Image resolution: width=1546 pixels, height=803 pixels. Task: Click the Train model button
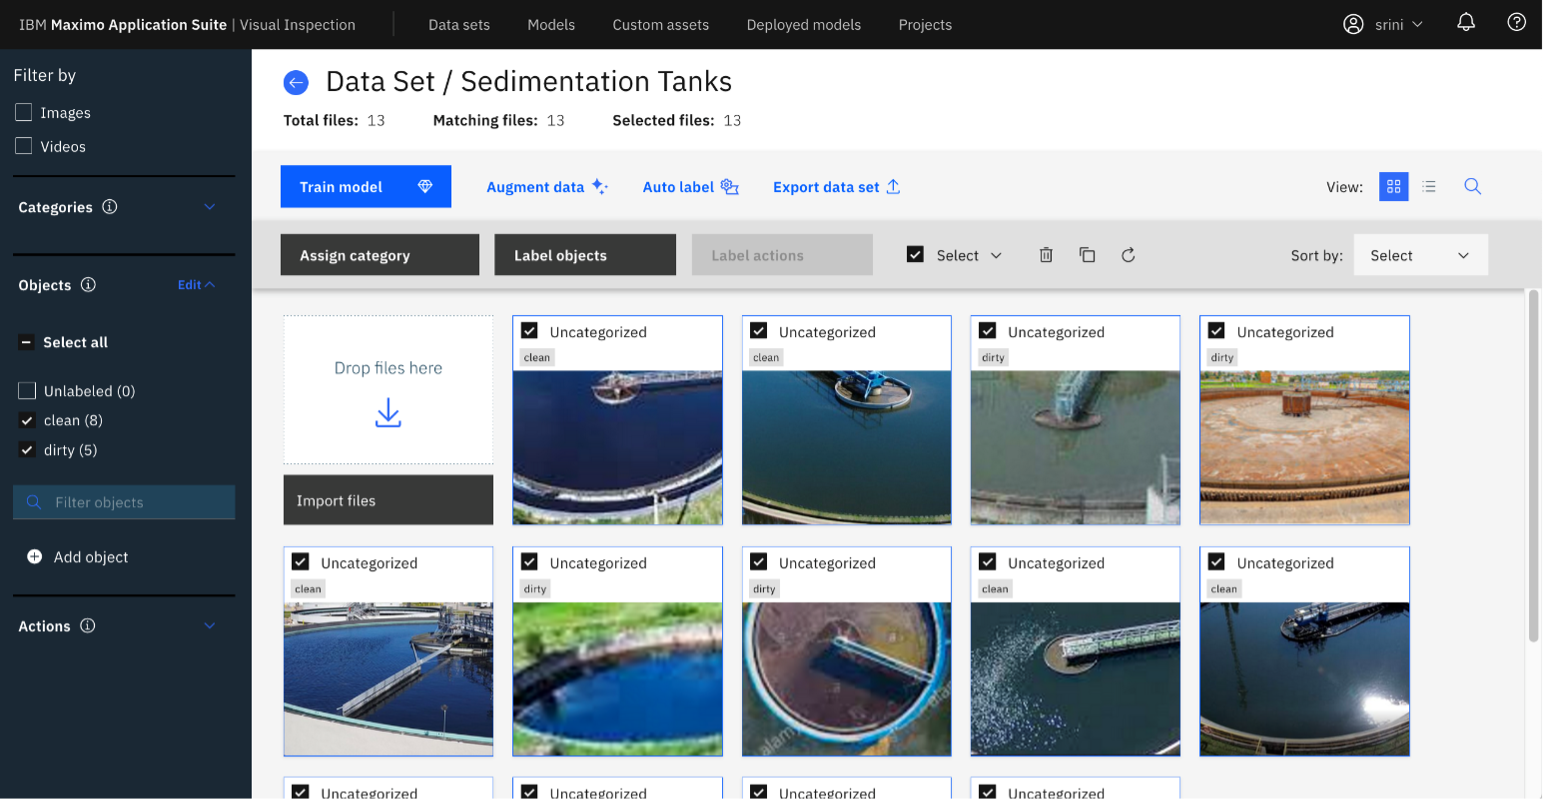[366, 187]
